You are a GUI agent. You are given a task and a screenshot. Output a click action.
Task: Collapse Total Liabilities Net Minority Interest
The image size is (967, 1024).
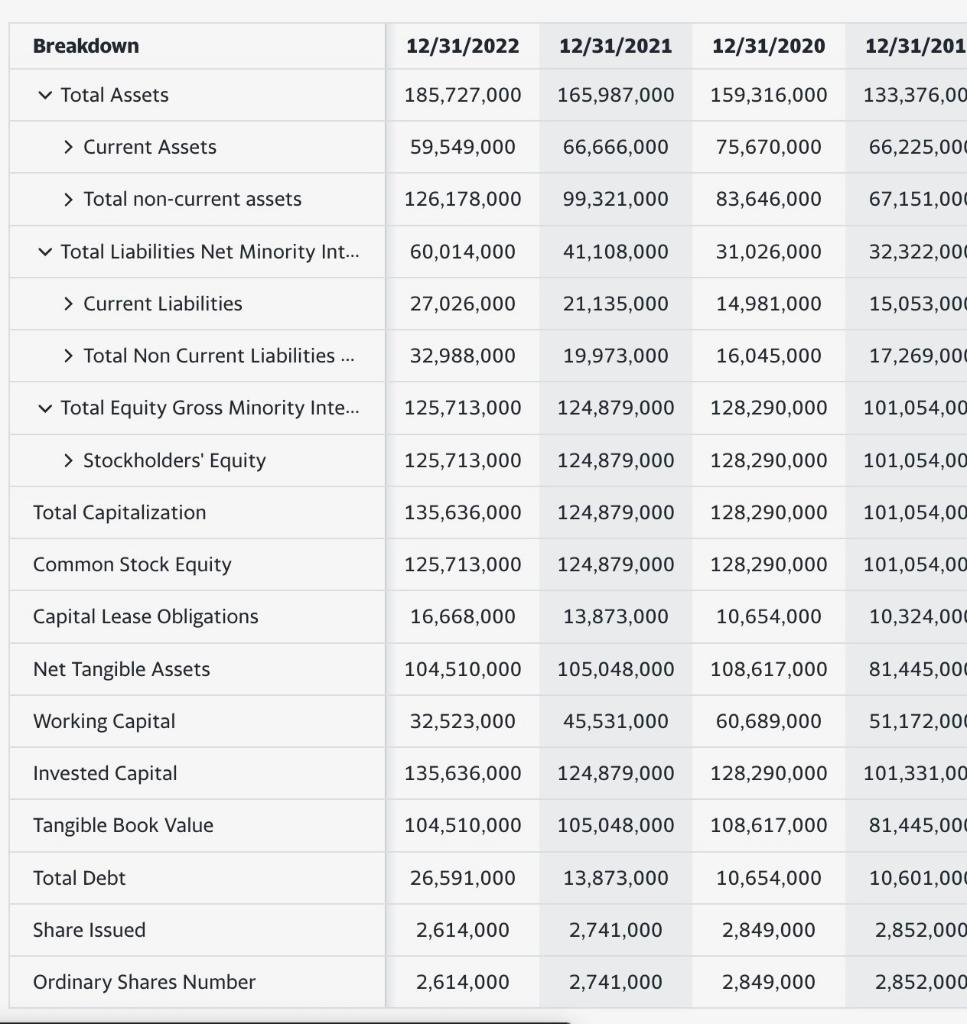click(42, 251)
